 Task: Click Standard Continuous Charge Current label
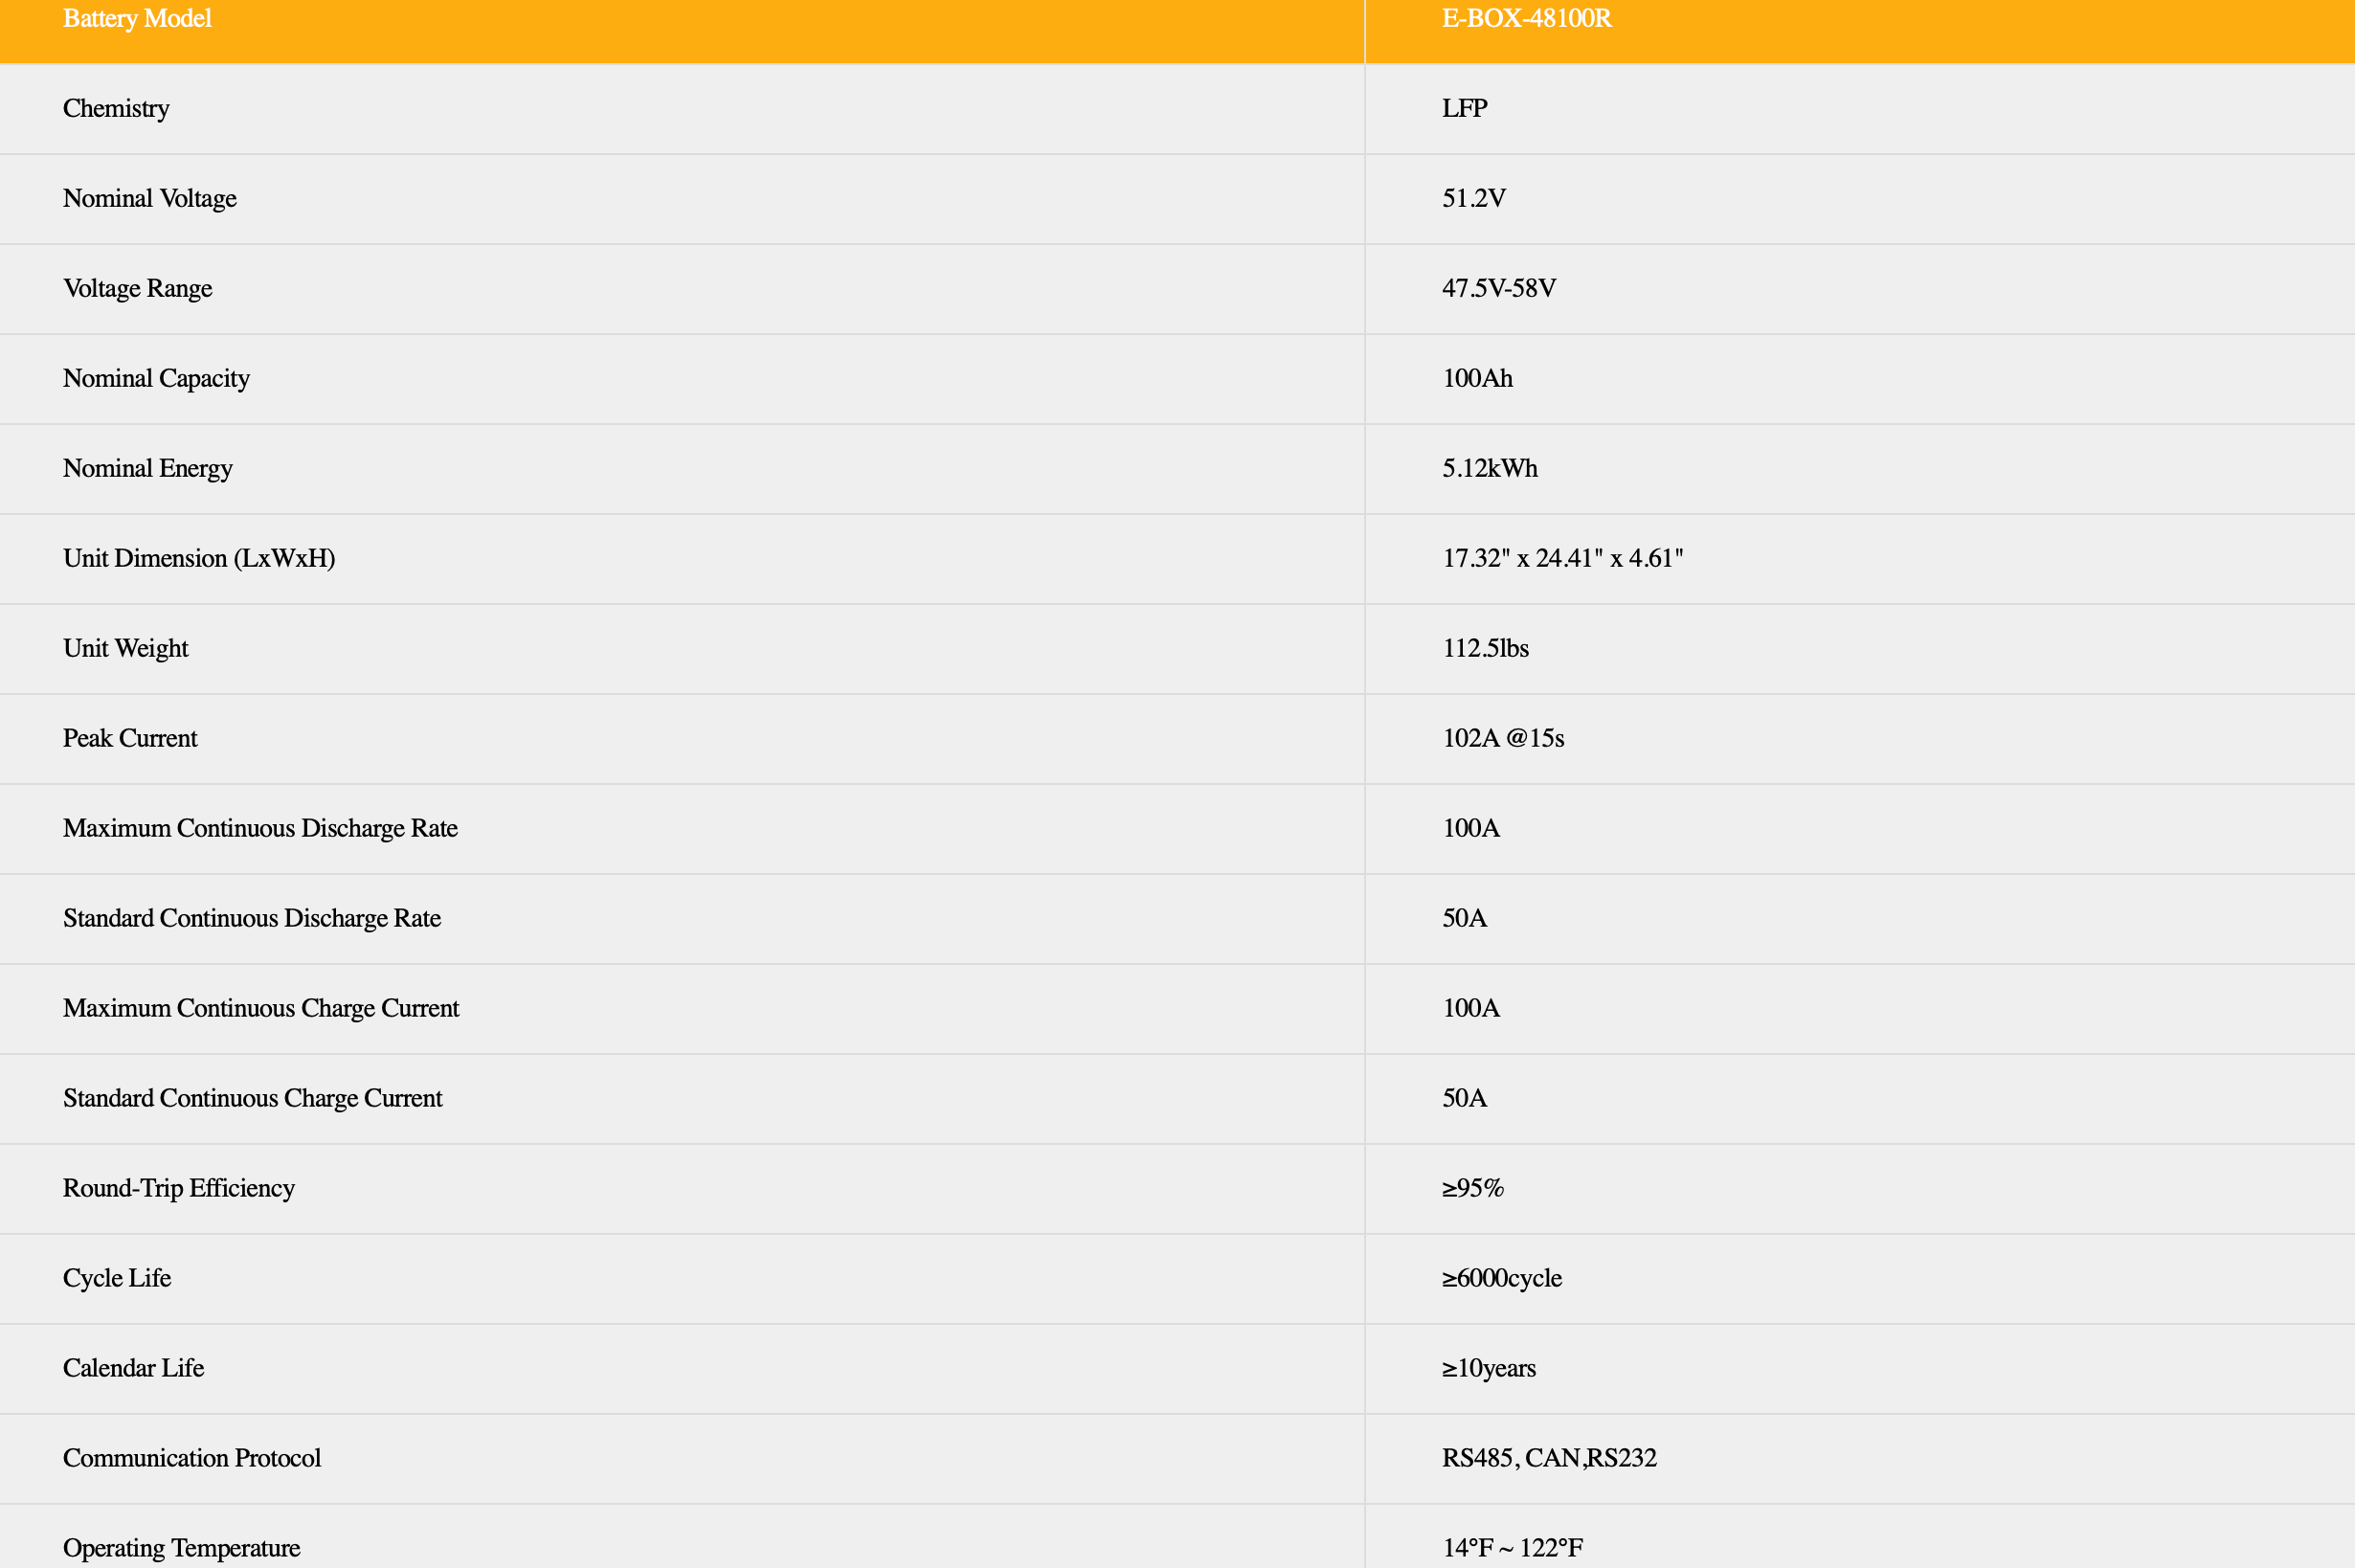pyautogui.click(x=252, y=1098)
